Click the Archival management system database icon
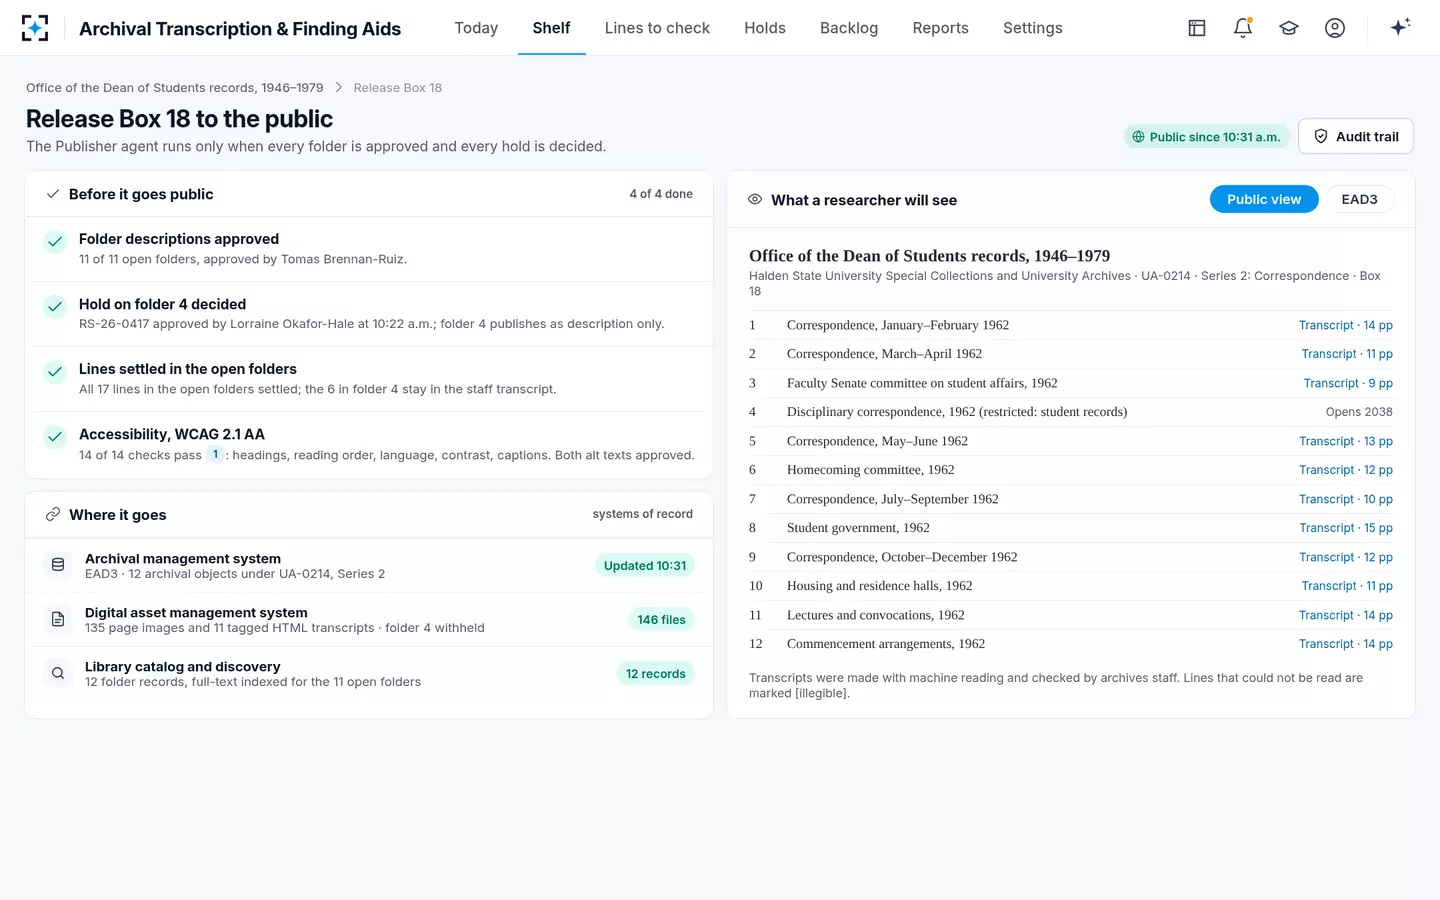The image size is (1440, 900). pyautogui.click(x=58, y=565)
